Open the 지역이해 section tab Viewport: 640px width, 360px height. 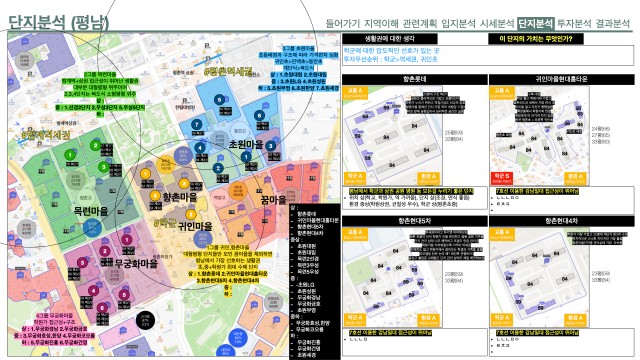(x=380, y=23)
